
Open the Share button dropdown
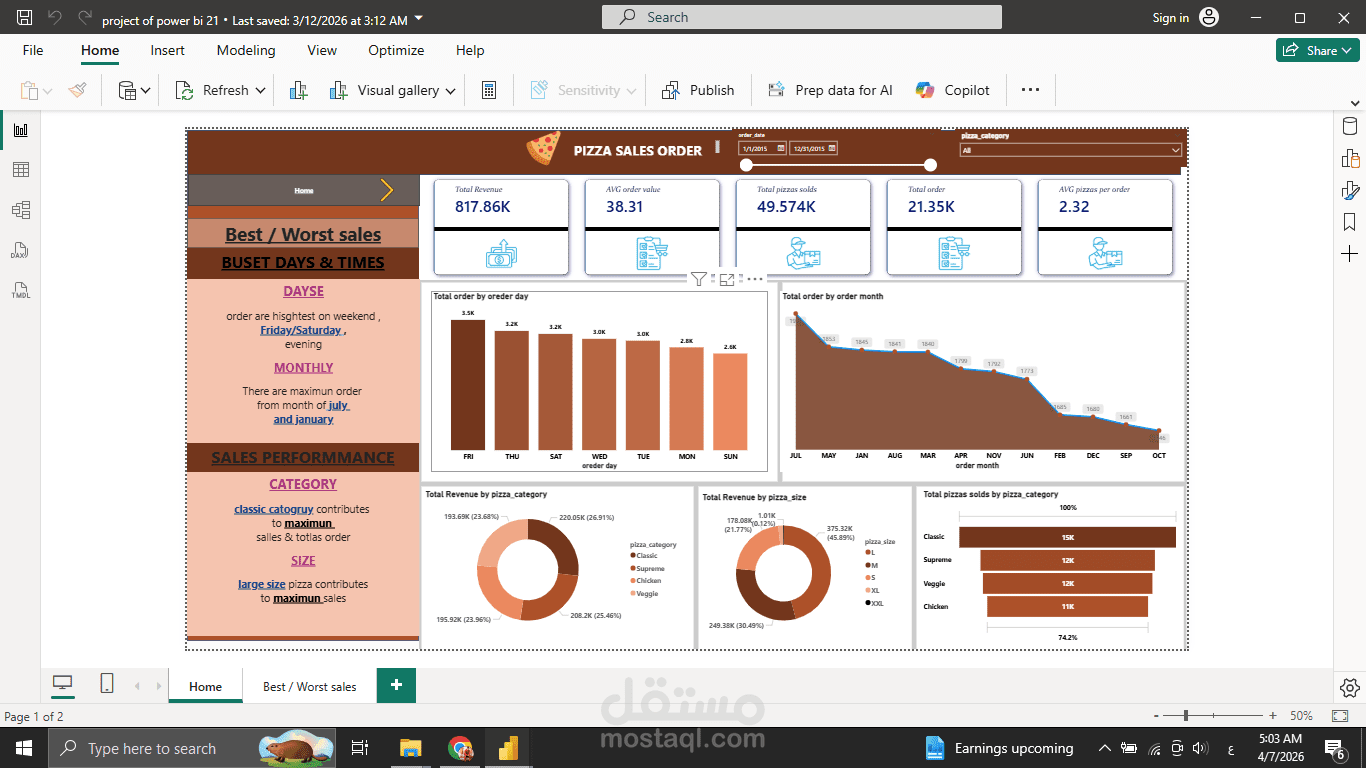pos(1348,50)
